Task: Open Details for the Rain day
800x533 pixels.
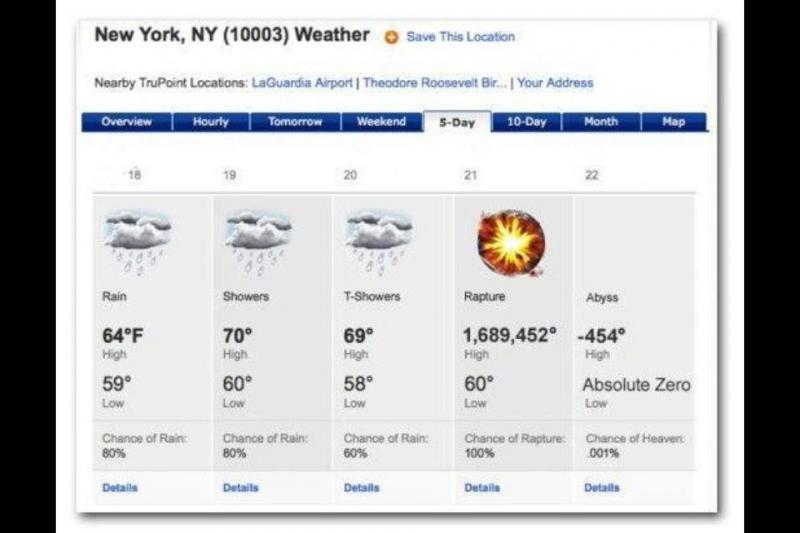Action: pos(120,488)
